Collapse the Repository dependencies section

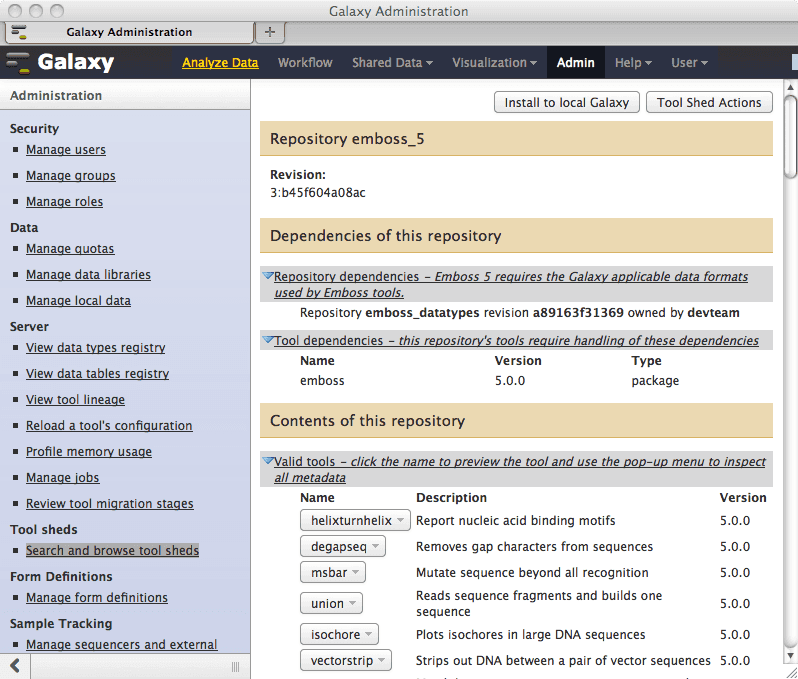point(268,276)
